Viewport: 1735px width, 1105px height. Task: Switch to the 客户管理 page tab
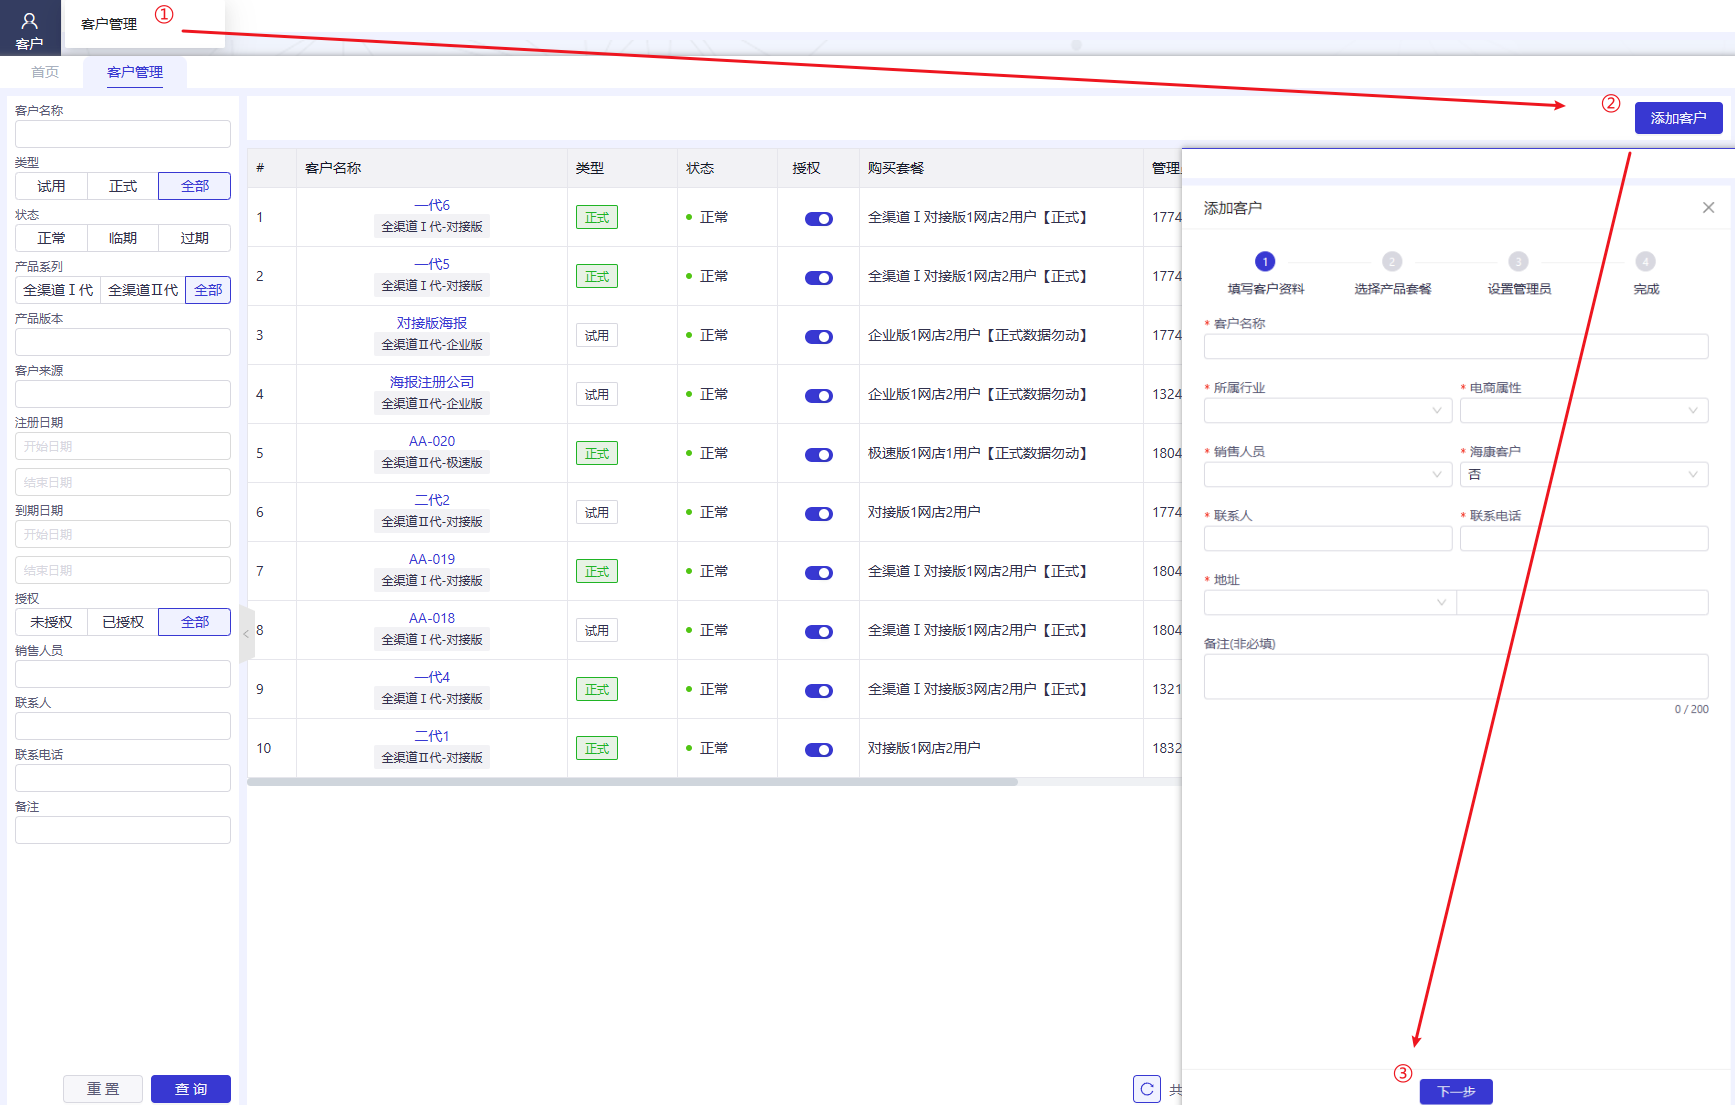[x=135, y=72]
